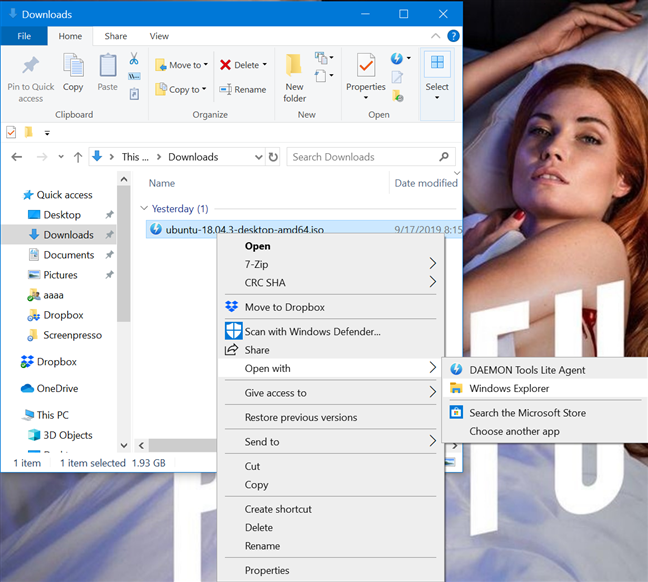This screenshot has width=648, height=582.
Task: Click Properties checkmark in quick access toolbar
Action: pos(11,132)
